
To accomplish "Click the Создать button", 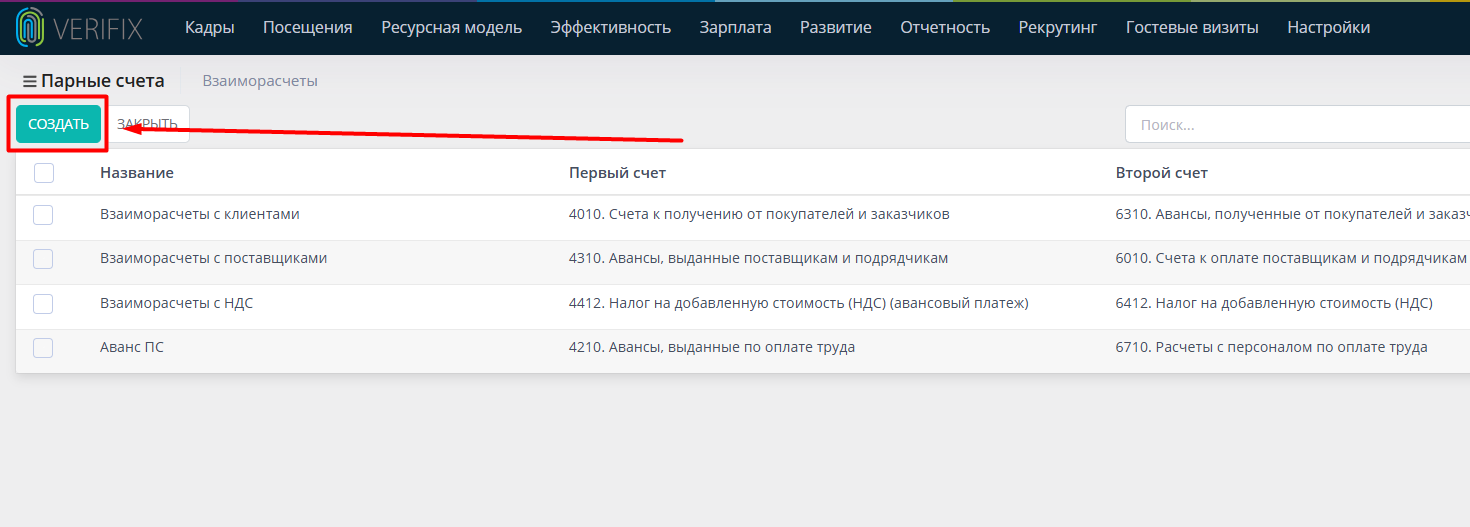I will [x=59, y=124].
